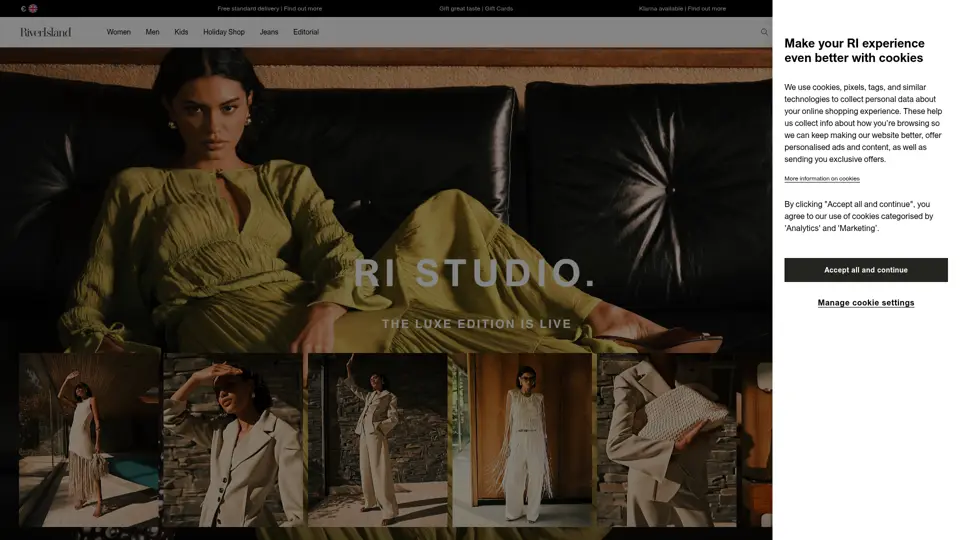Click Free standard delivery Find out more
The height and width of the screenshot is (540, 960).
(x=269, y=9)
